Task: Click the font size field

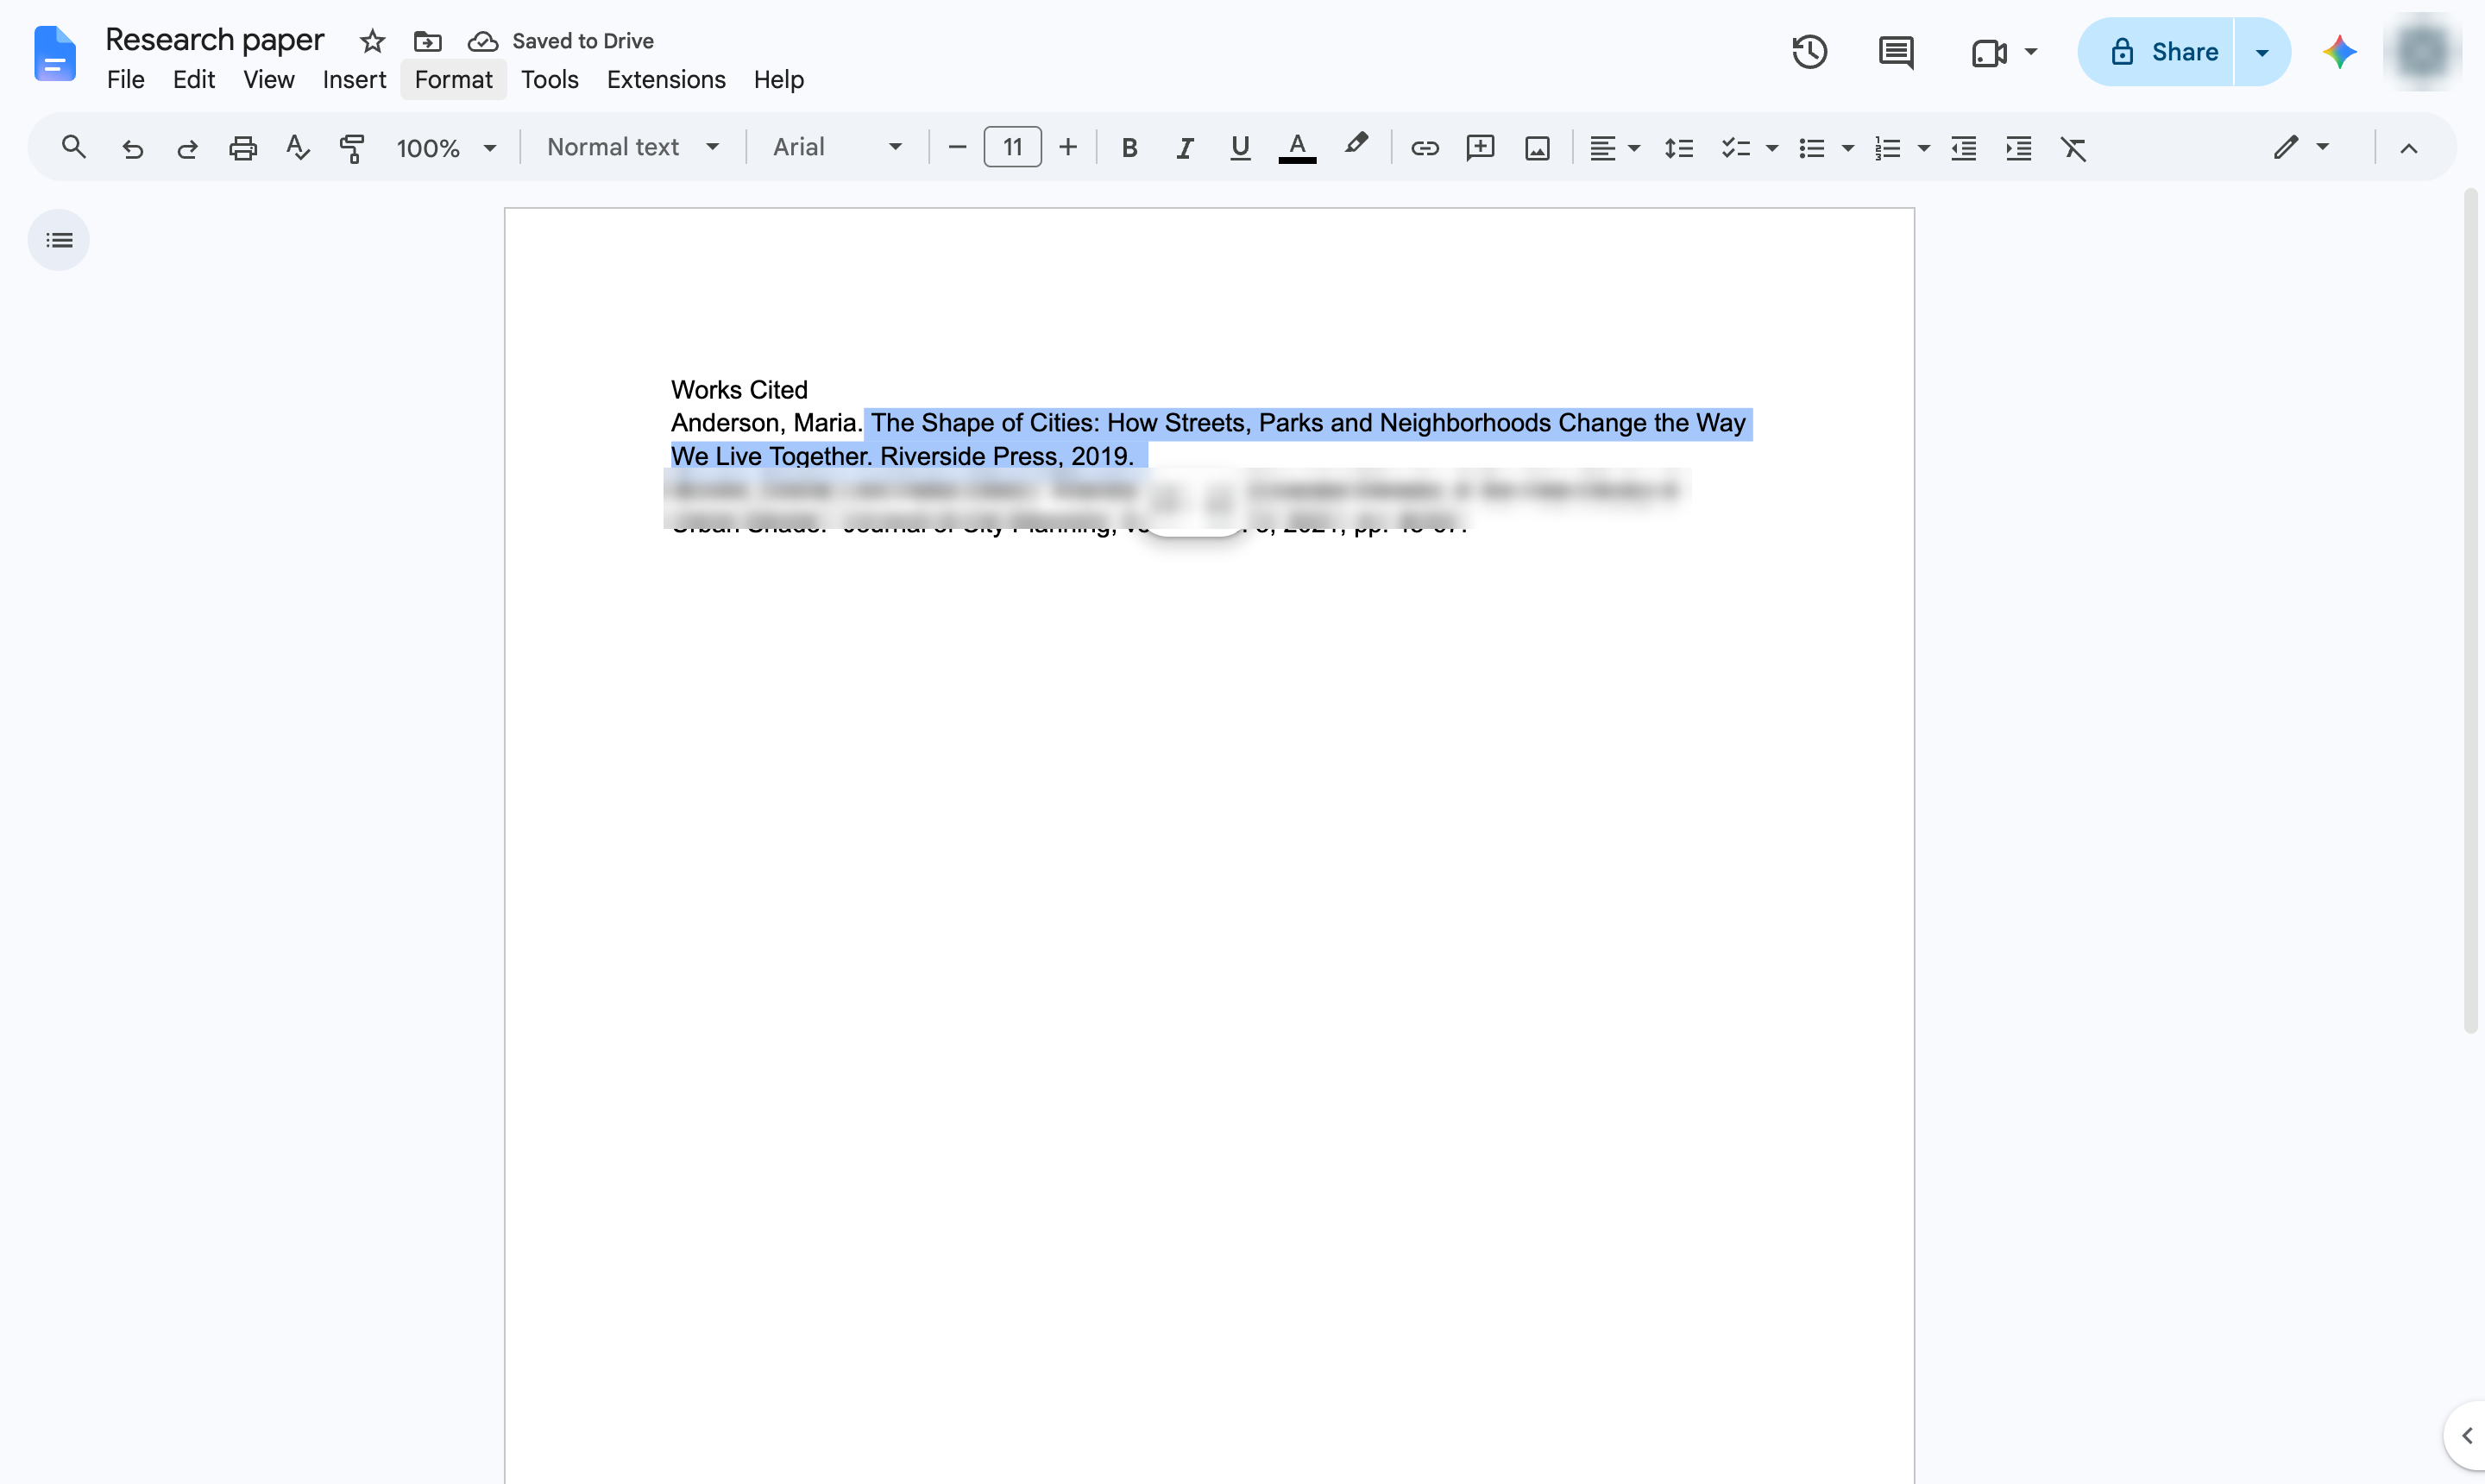Action: point(1012,148)
